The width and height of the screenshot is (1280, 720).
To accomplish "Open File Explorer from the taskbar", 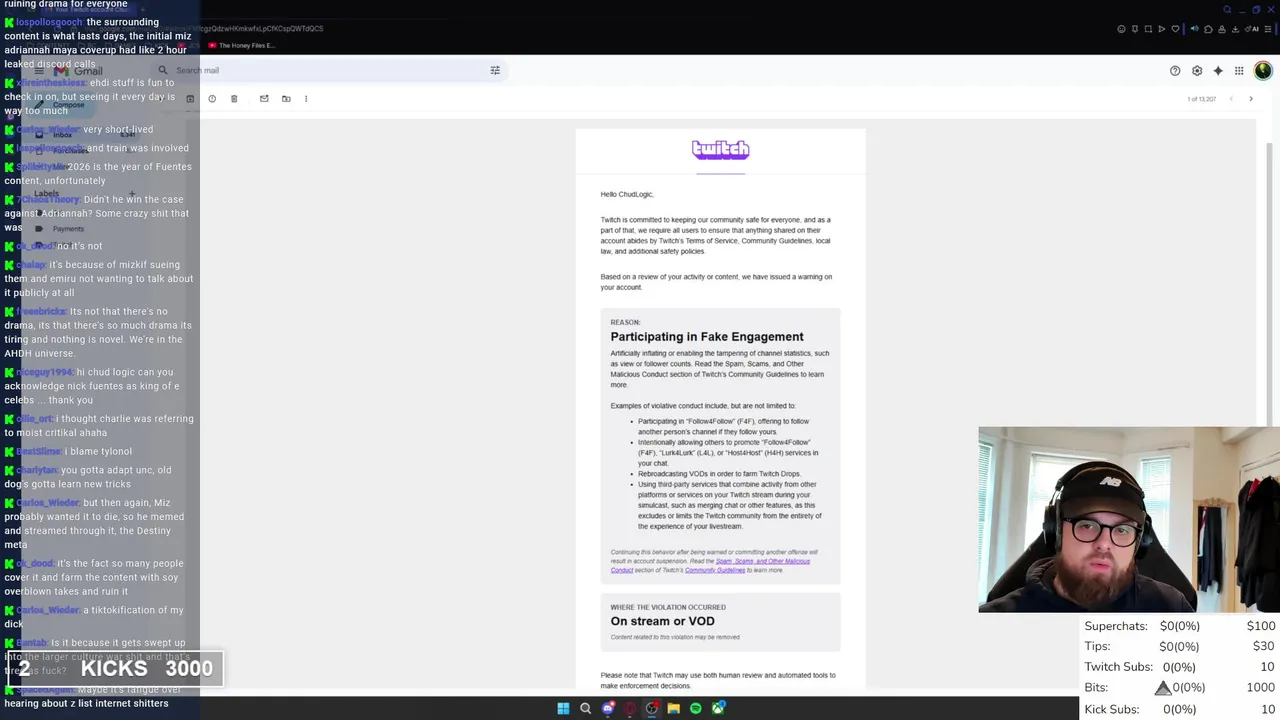I will (674, 708).
